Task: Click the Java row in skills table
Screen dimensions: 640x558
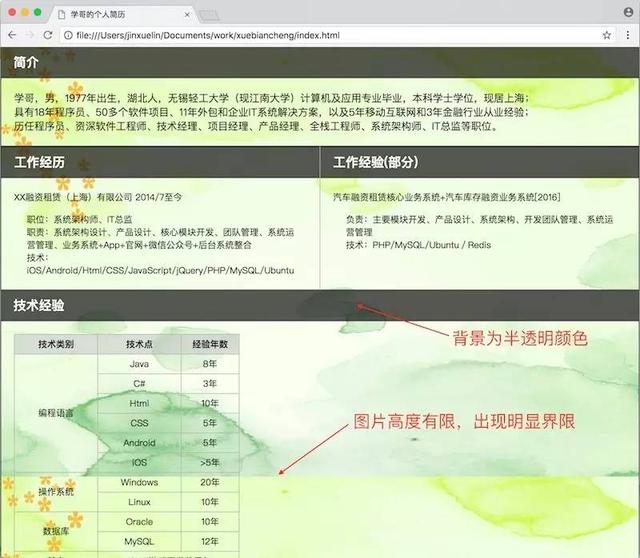Action: pos(168,364)
